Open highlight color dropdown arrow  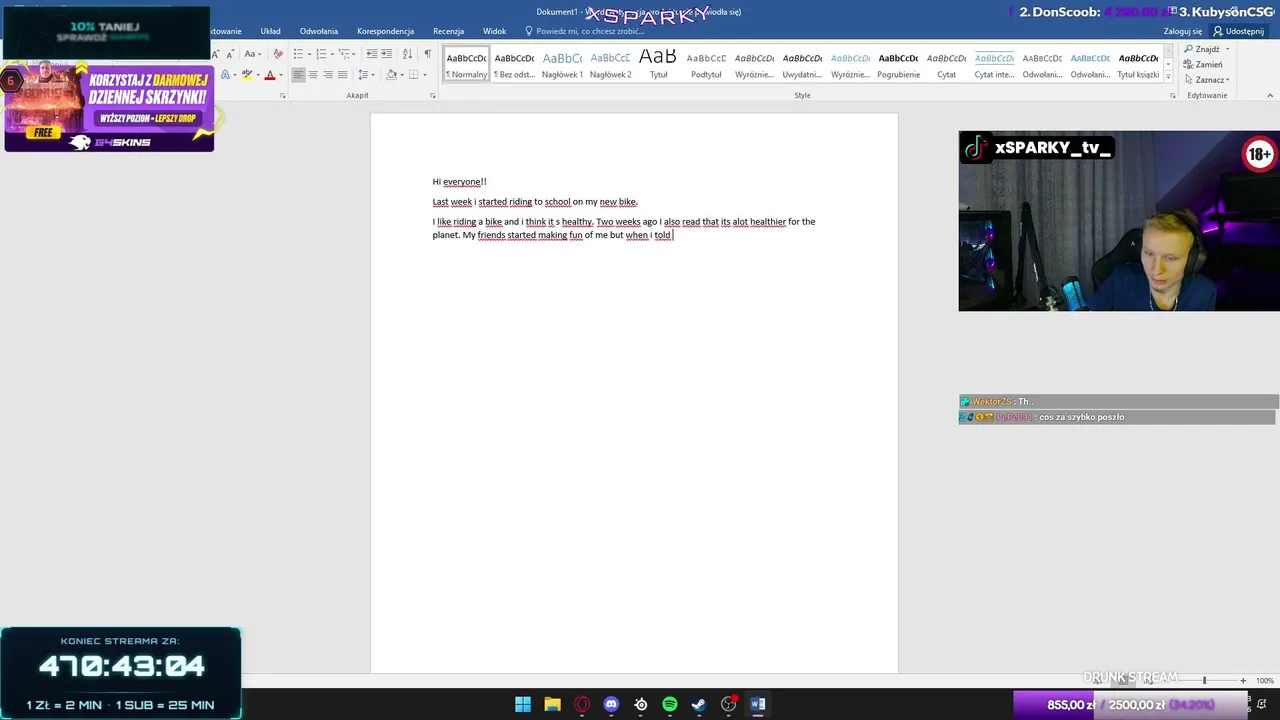coord(258,75)
